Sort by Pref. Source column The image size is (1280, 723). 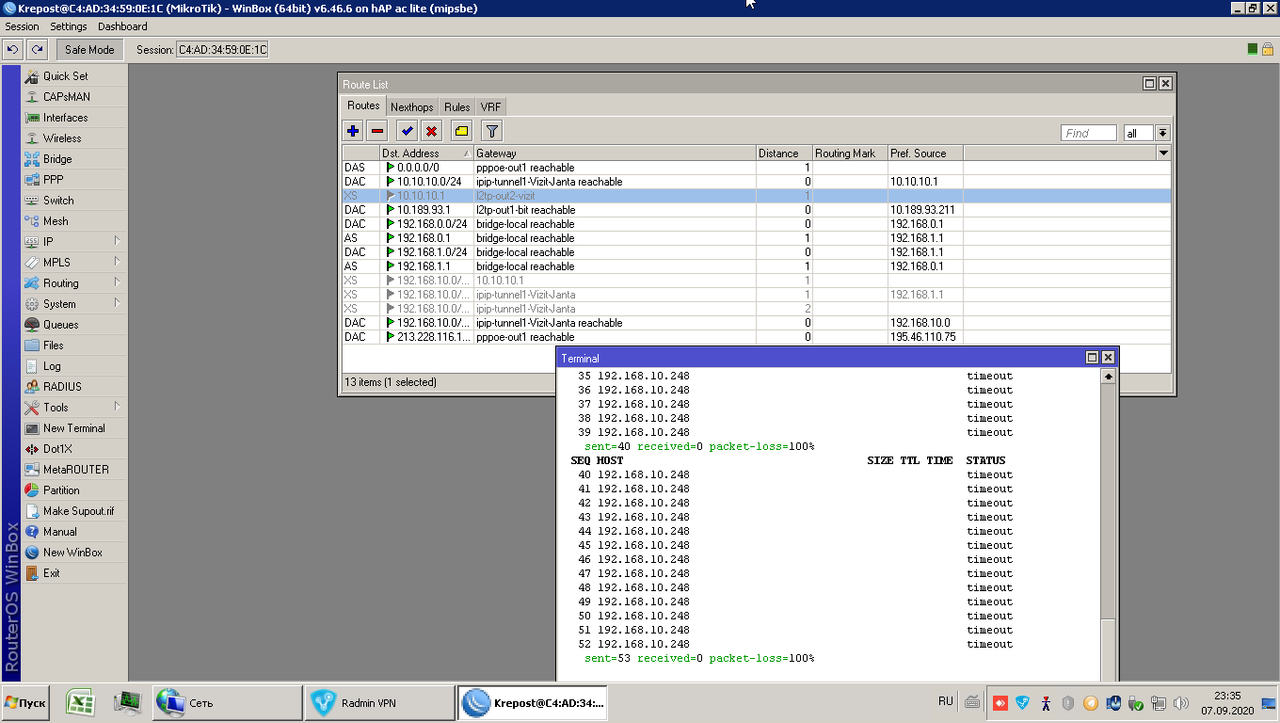pos(925,153)
